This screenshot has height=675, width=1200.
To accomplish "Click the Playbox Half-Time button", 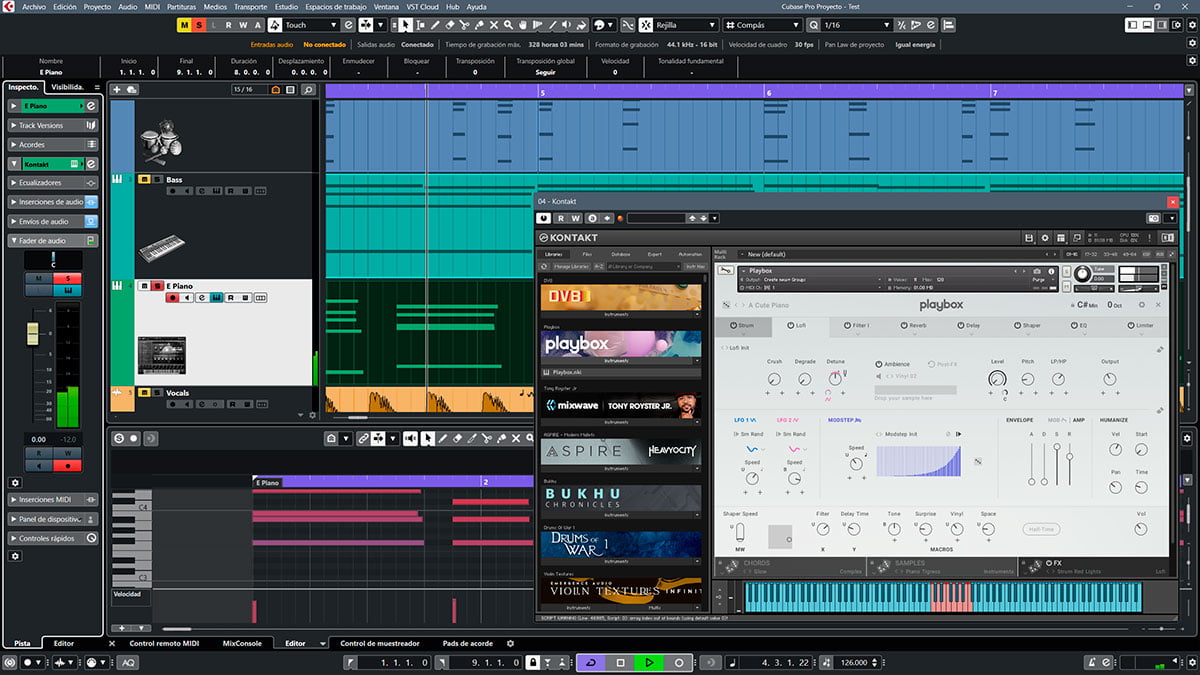I will (x=1041, y=529).
